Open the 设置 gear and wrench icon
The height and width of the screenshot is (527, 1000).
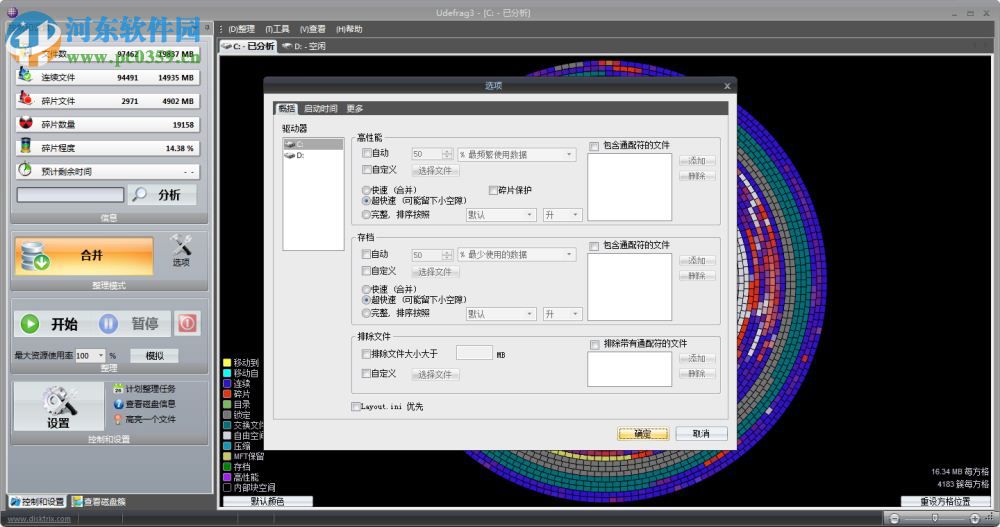pyautogui.click(x=59, y=402)
